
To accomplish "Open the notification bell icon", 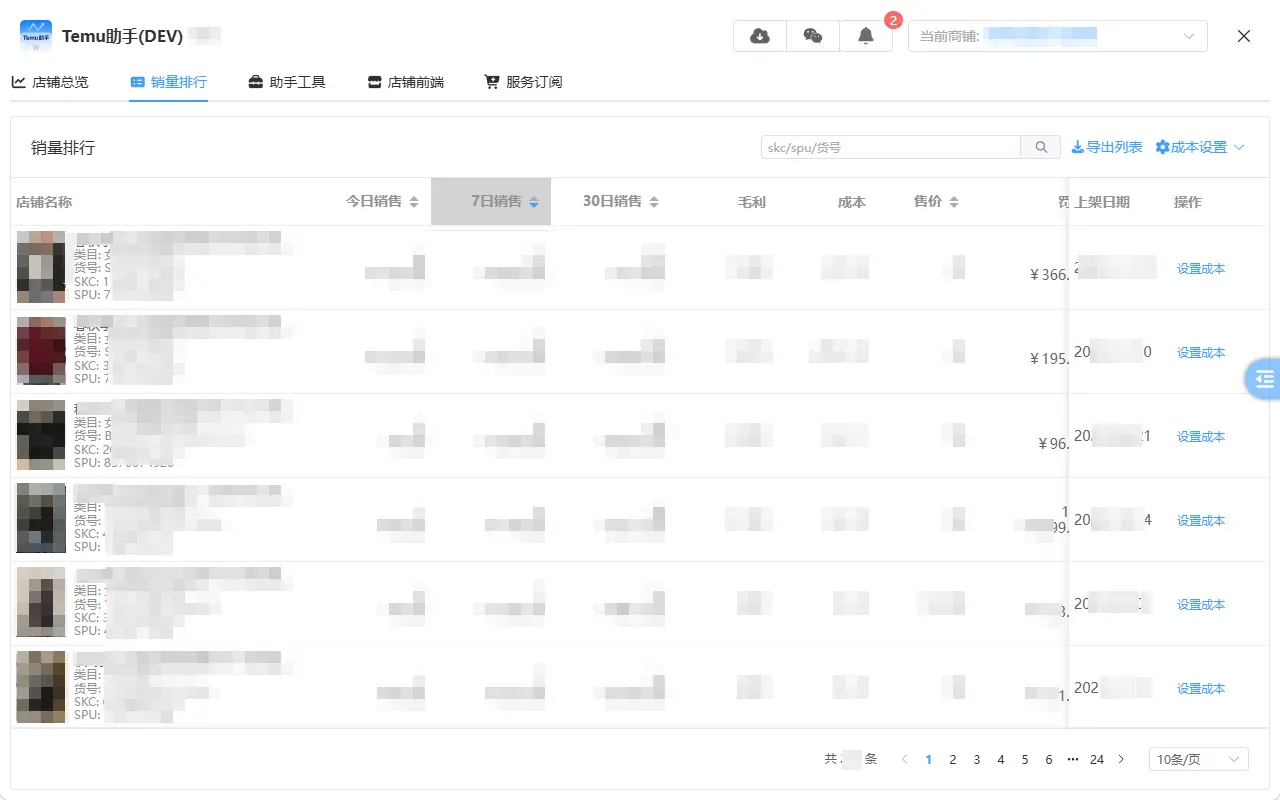I will pyautogui.click(x=866, y=36).
